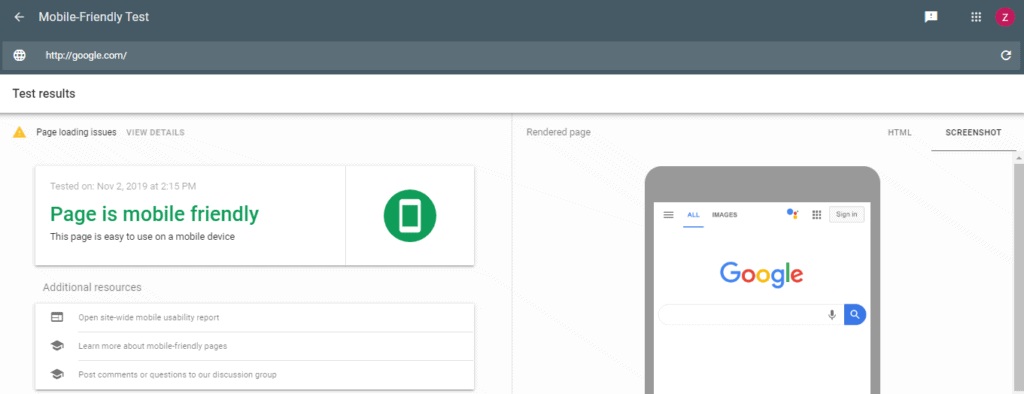Click the 'Page loading issues' text
Viewport: 1024px width, 394px height.
pyautogui.click(x=76, y=132)
